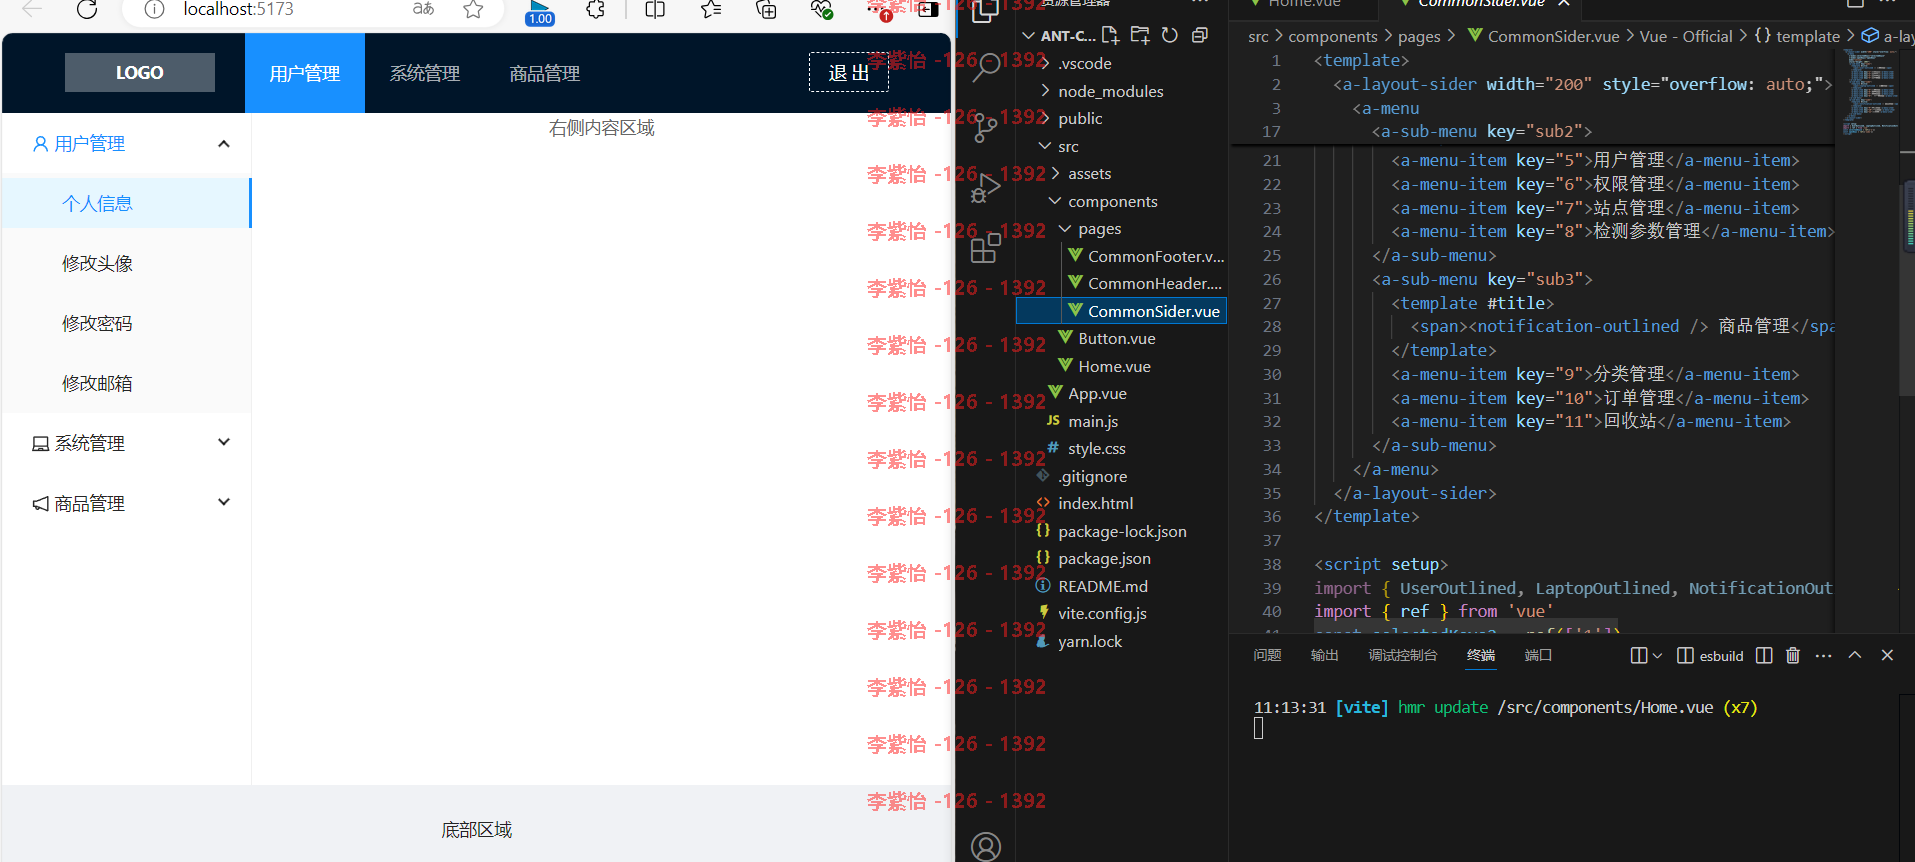Close the terminal panel
Screen dimensions: 1915x862
click(x=1887, y=655)
